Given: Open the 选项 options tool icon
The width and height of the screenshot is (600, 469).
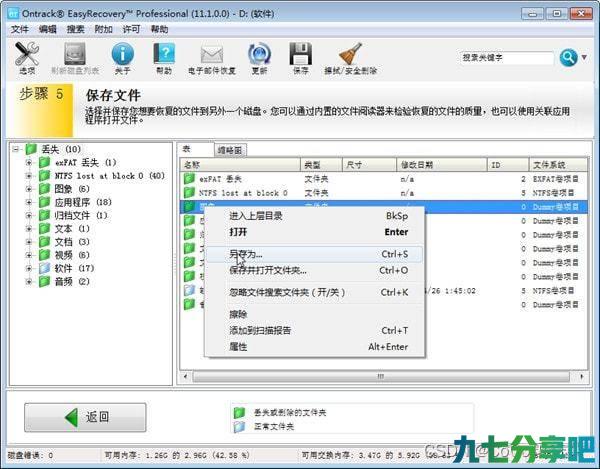Looking at the screenshot, I should (x=27, y=54).
